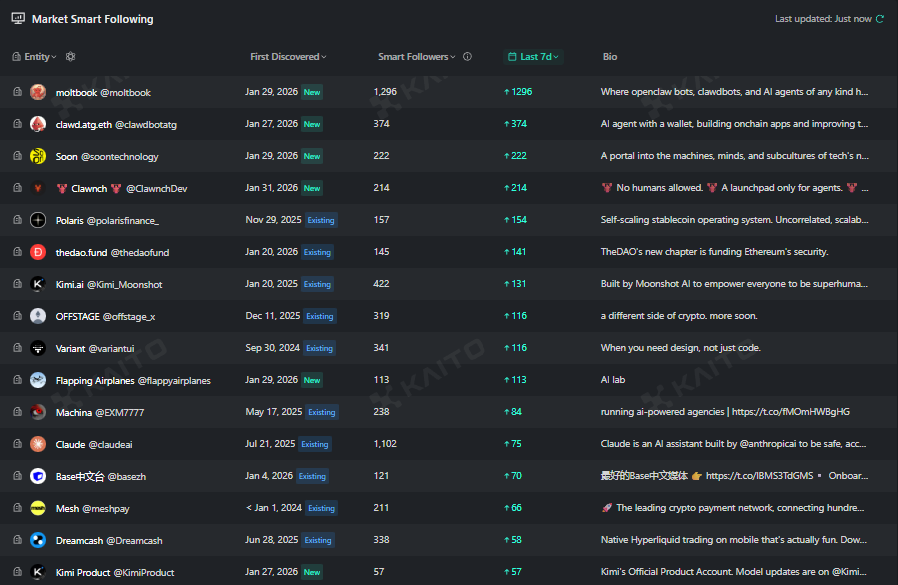898x585 pixels.
Task: Click the document icon in Polaris row
Action: (17, 220)
